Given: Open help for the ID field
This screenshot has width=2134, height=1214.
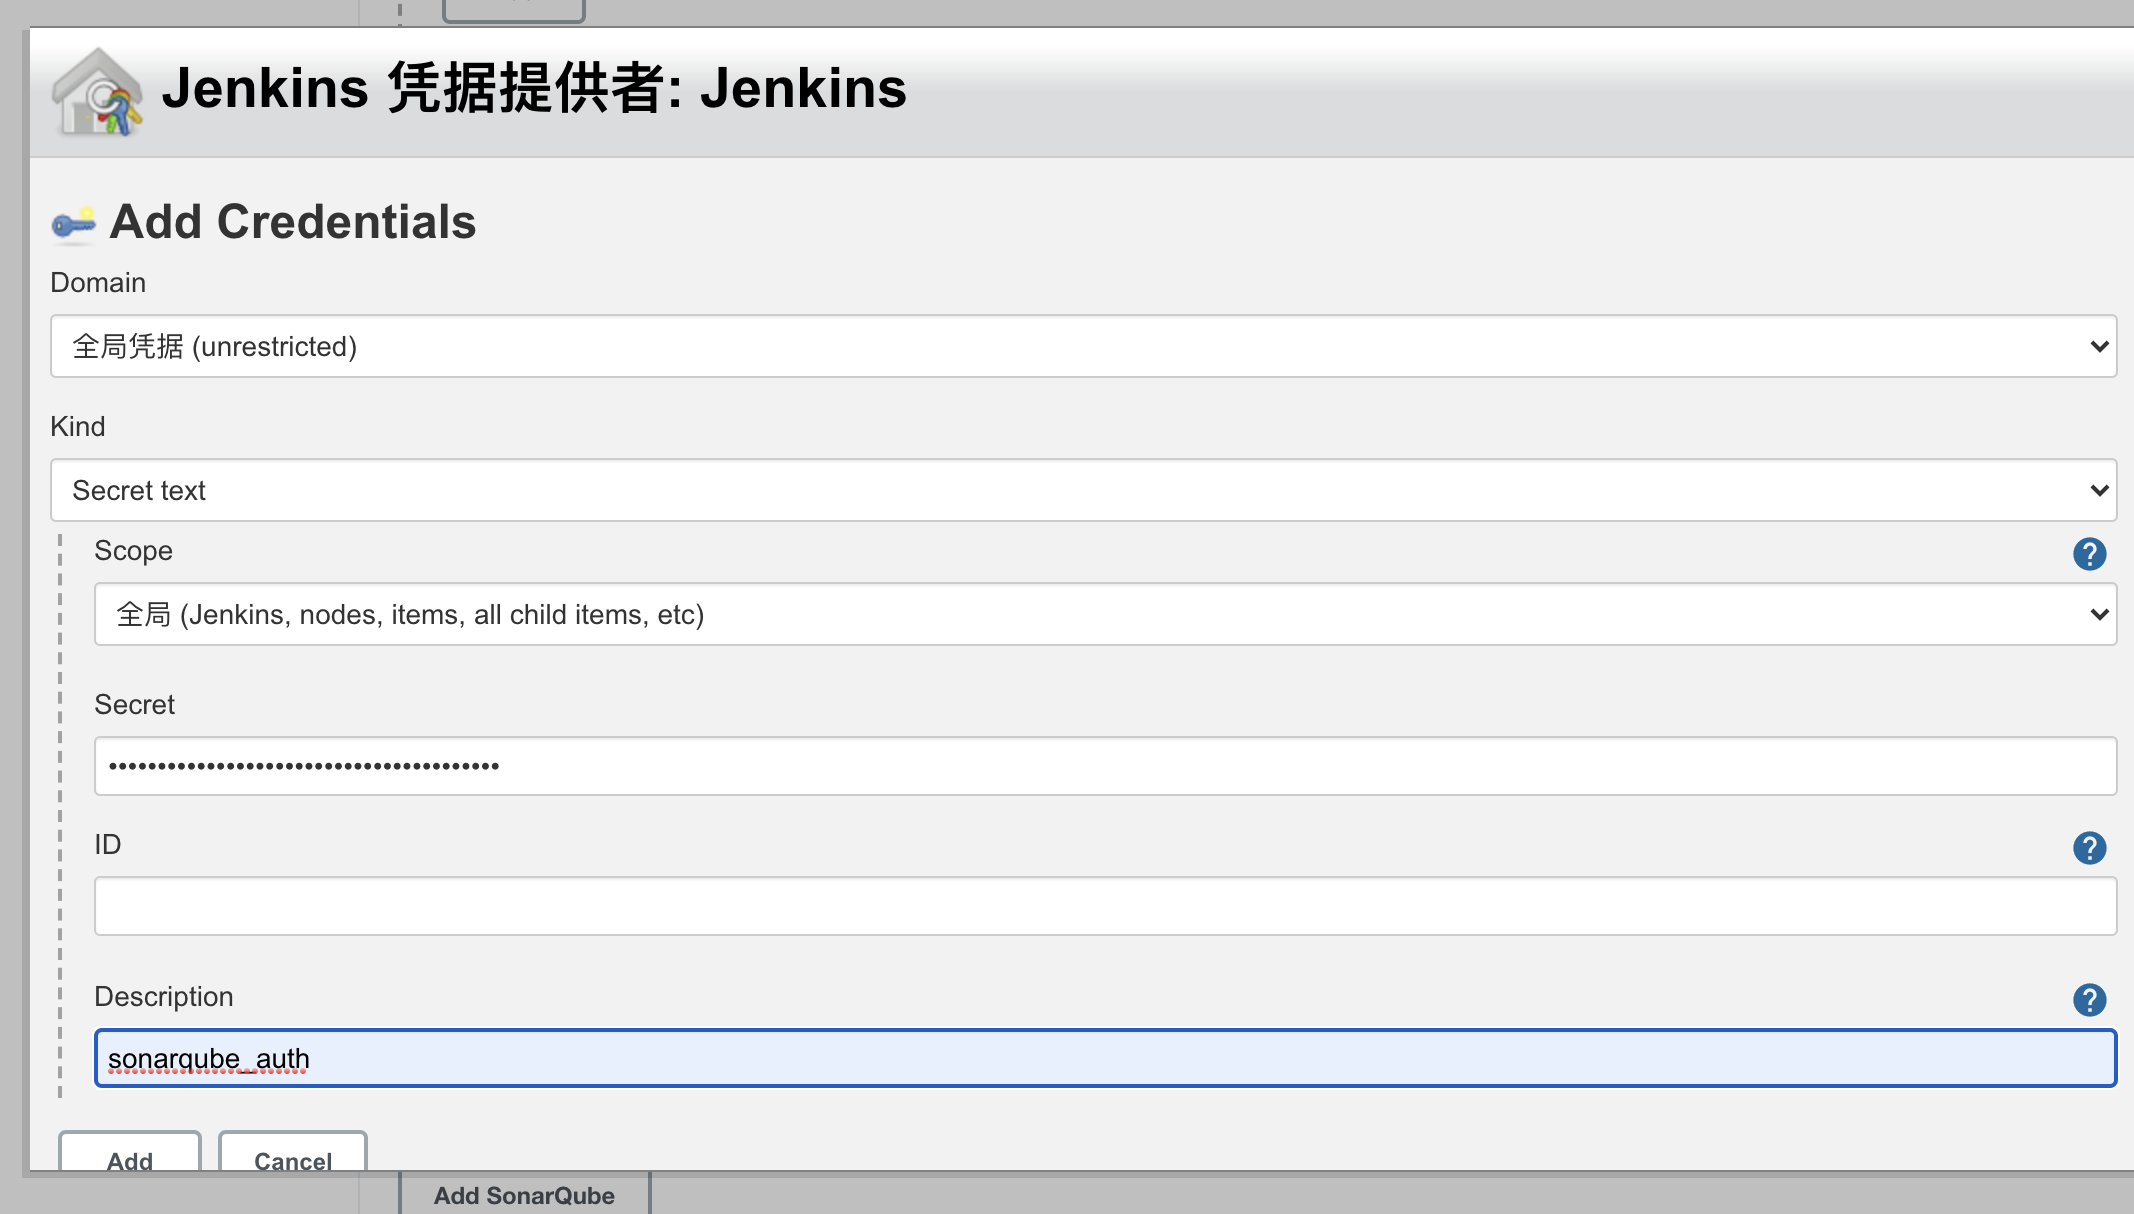Looking at the screenshot, I should click(2089, 847).
